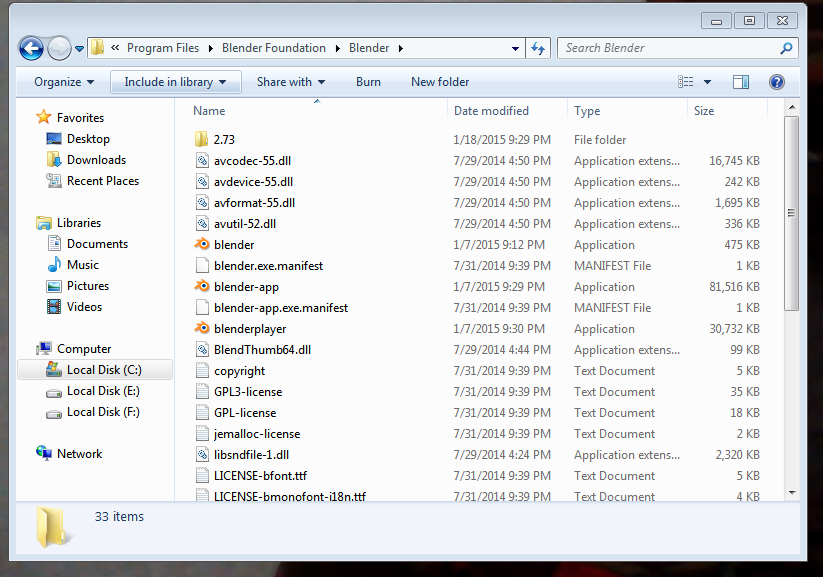Click the Forward navigation arrow button
The width and height of the screenshot is (823, 577).
59,49
